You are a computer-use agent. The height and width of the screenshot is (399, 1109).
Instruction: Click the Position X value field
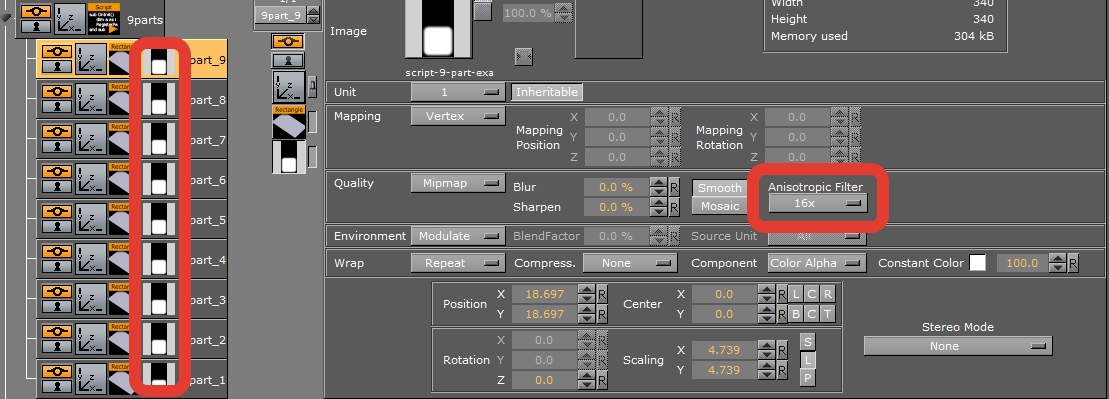pyautogui.click(x=544, y=294)
